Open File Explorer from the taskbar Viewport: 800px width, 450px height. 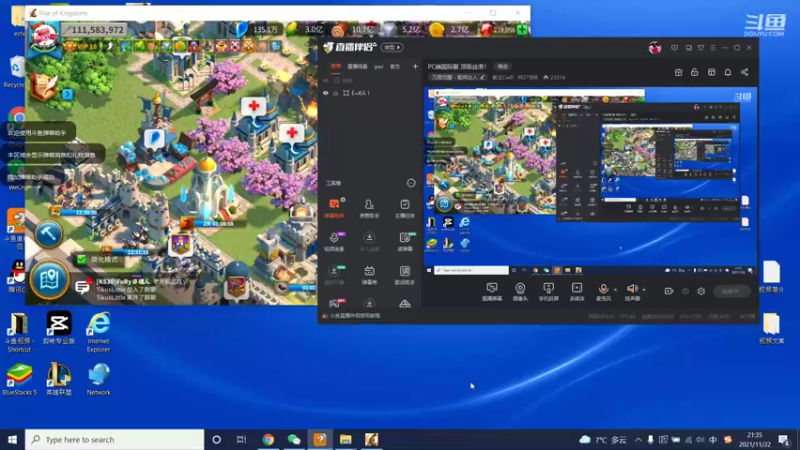pos(346,440)
